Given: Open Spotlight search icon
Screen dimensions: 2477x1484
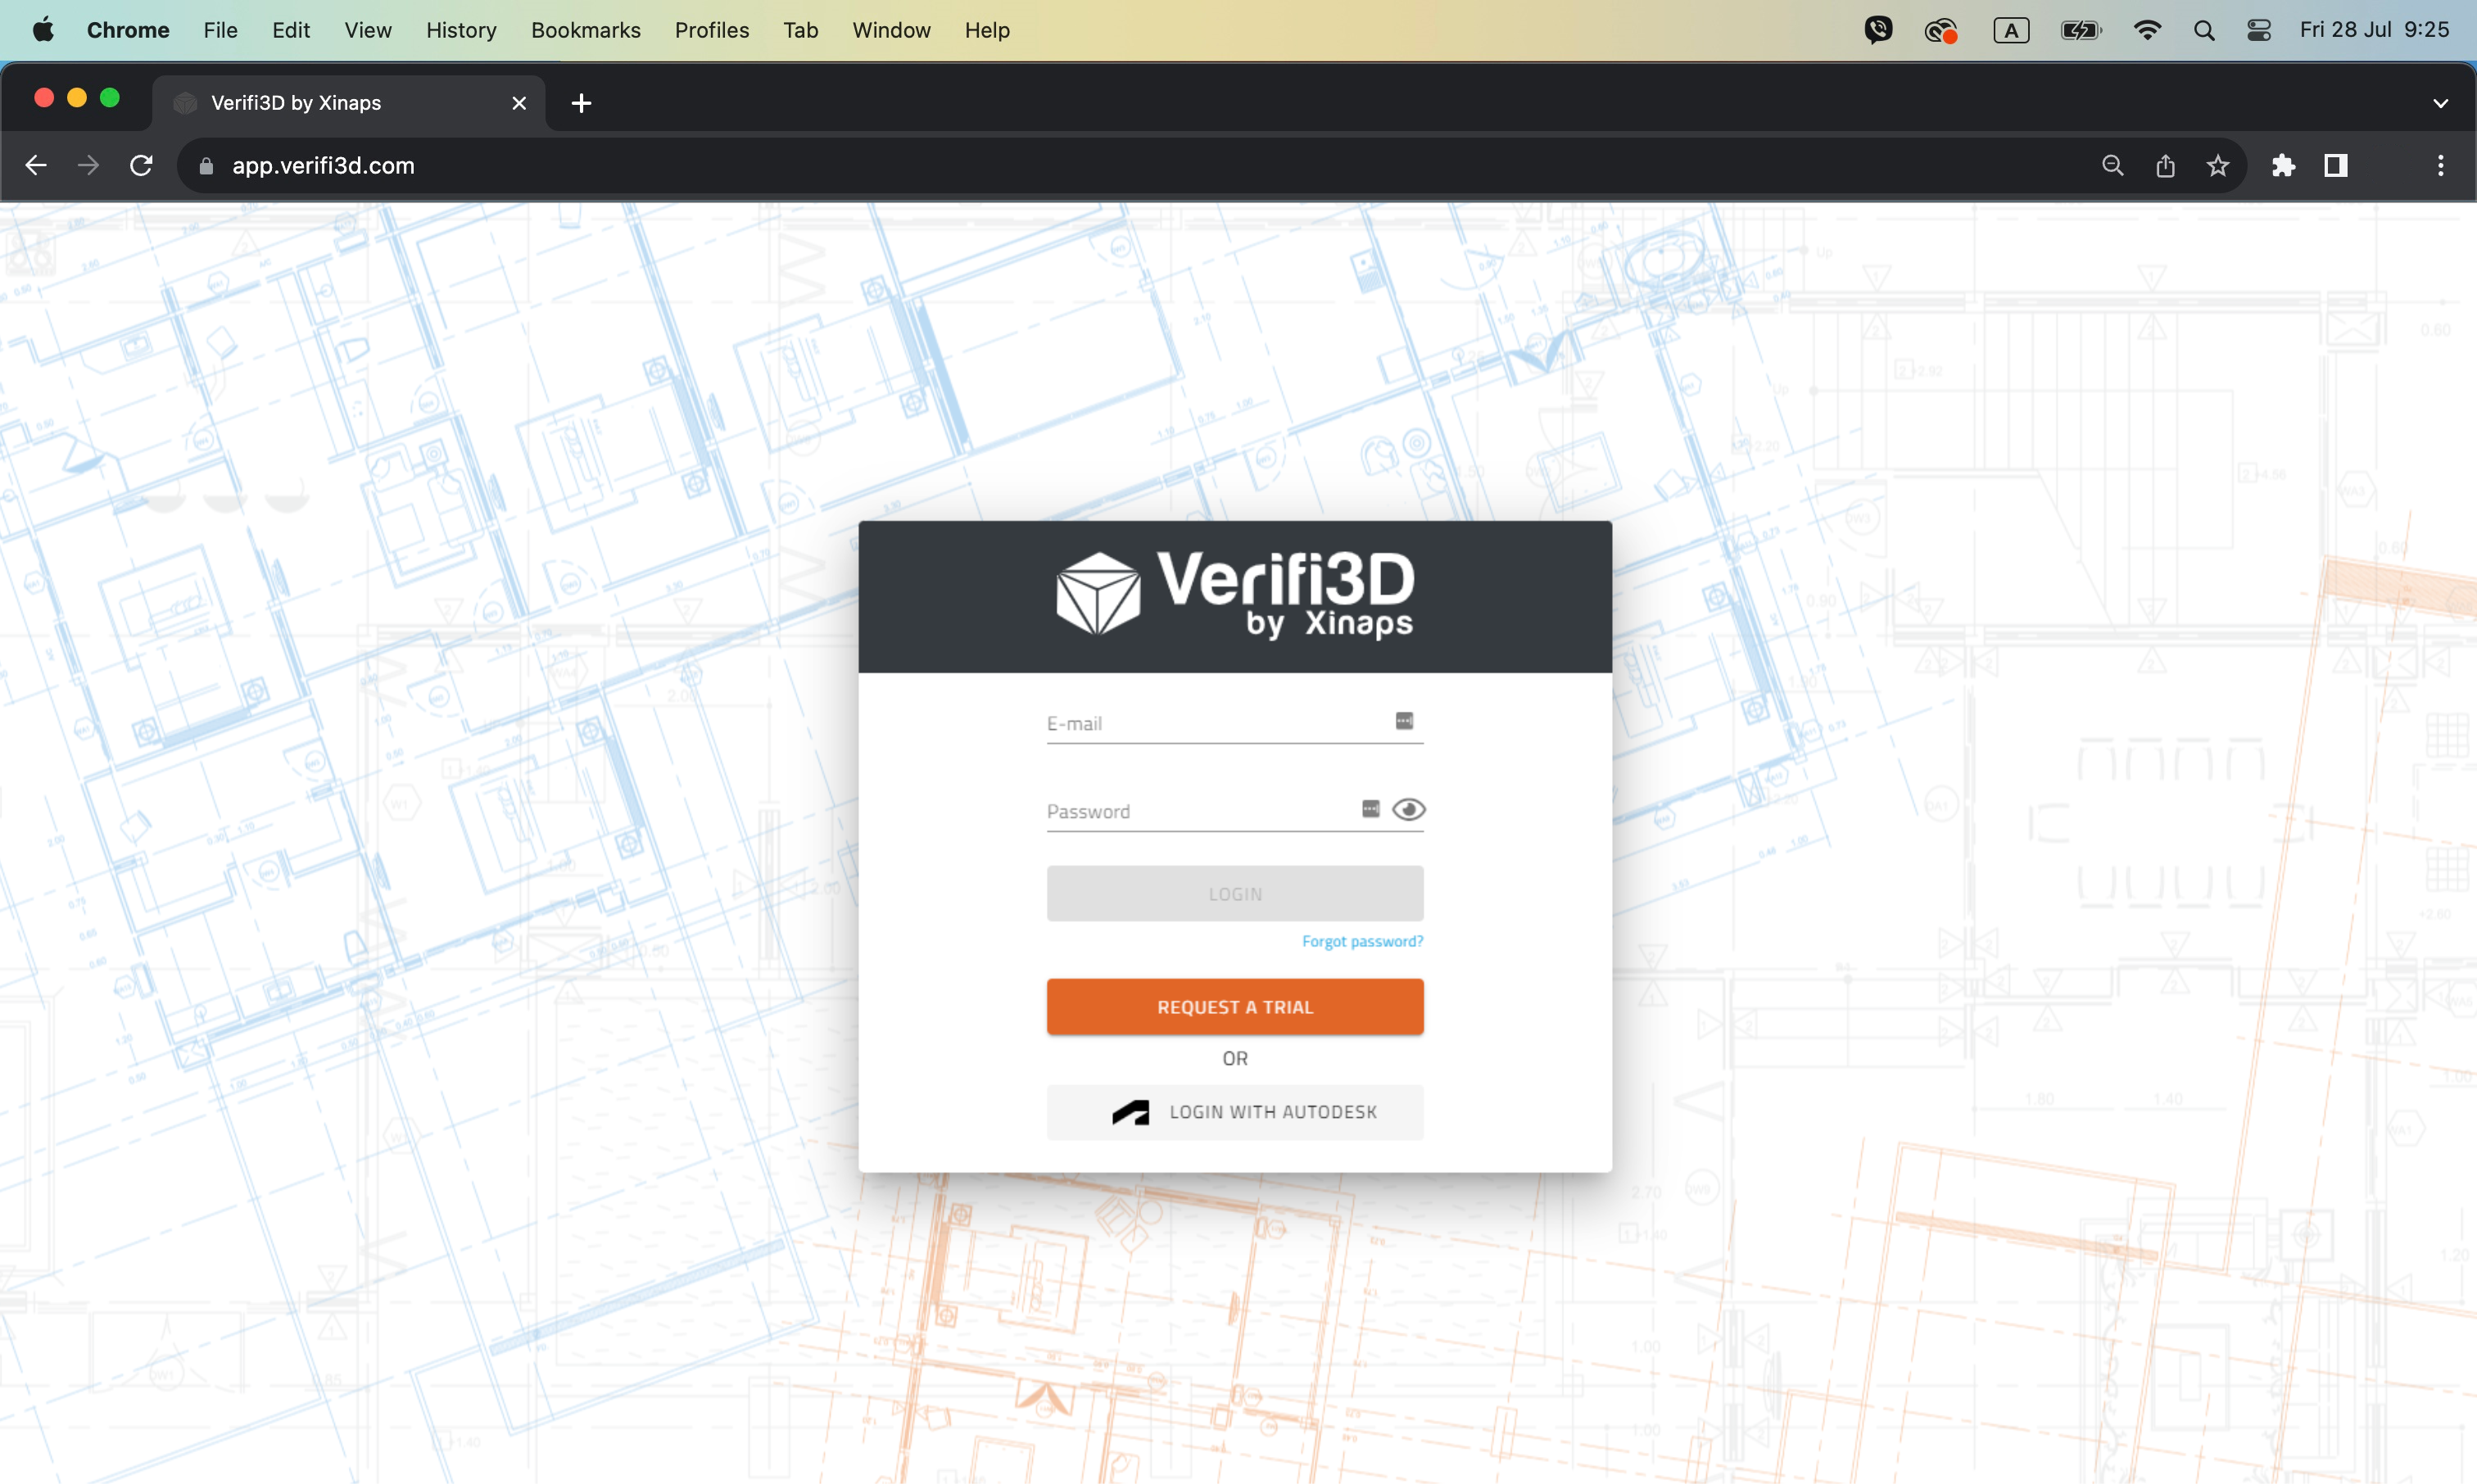Looking at the screenshot, I should 2204,30.
